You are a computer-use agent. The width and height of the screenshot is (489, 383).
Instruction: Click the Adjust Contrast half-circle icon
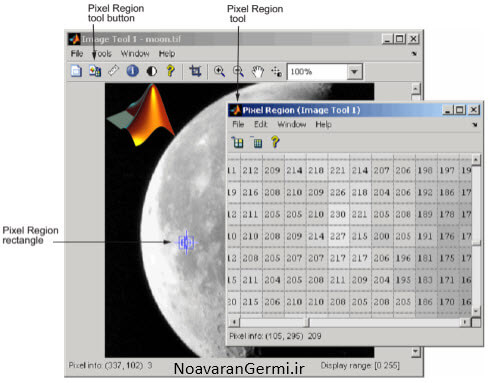click(x=152, y=71)
